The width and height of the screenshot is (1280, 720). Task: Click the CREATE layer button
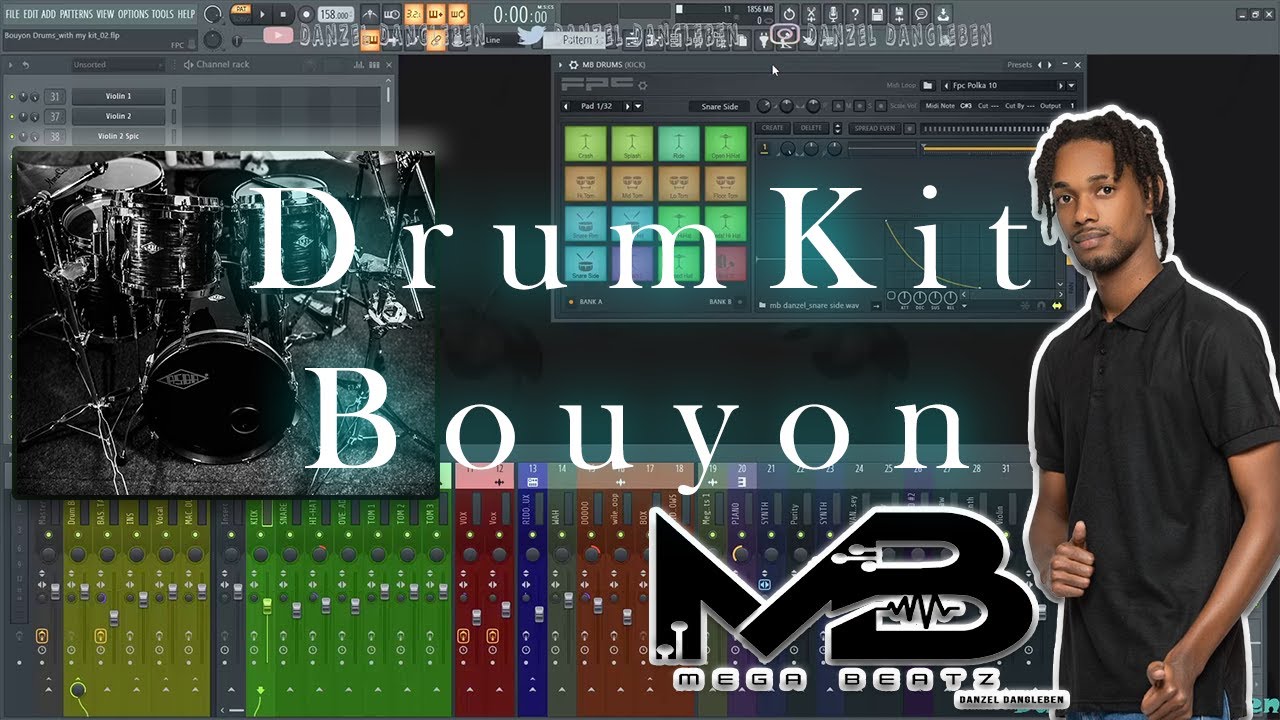tap(772, 128)
